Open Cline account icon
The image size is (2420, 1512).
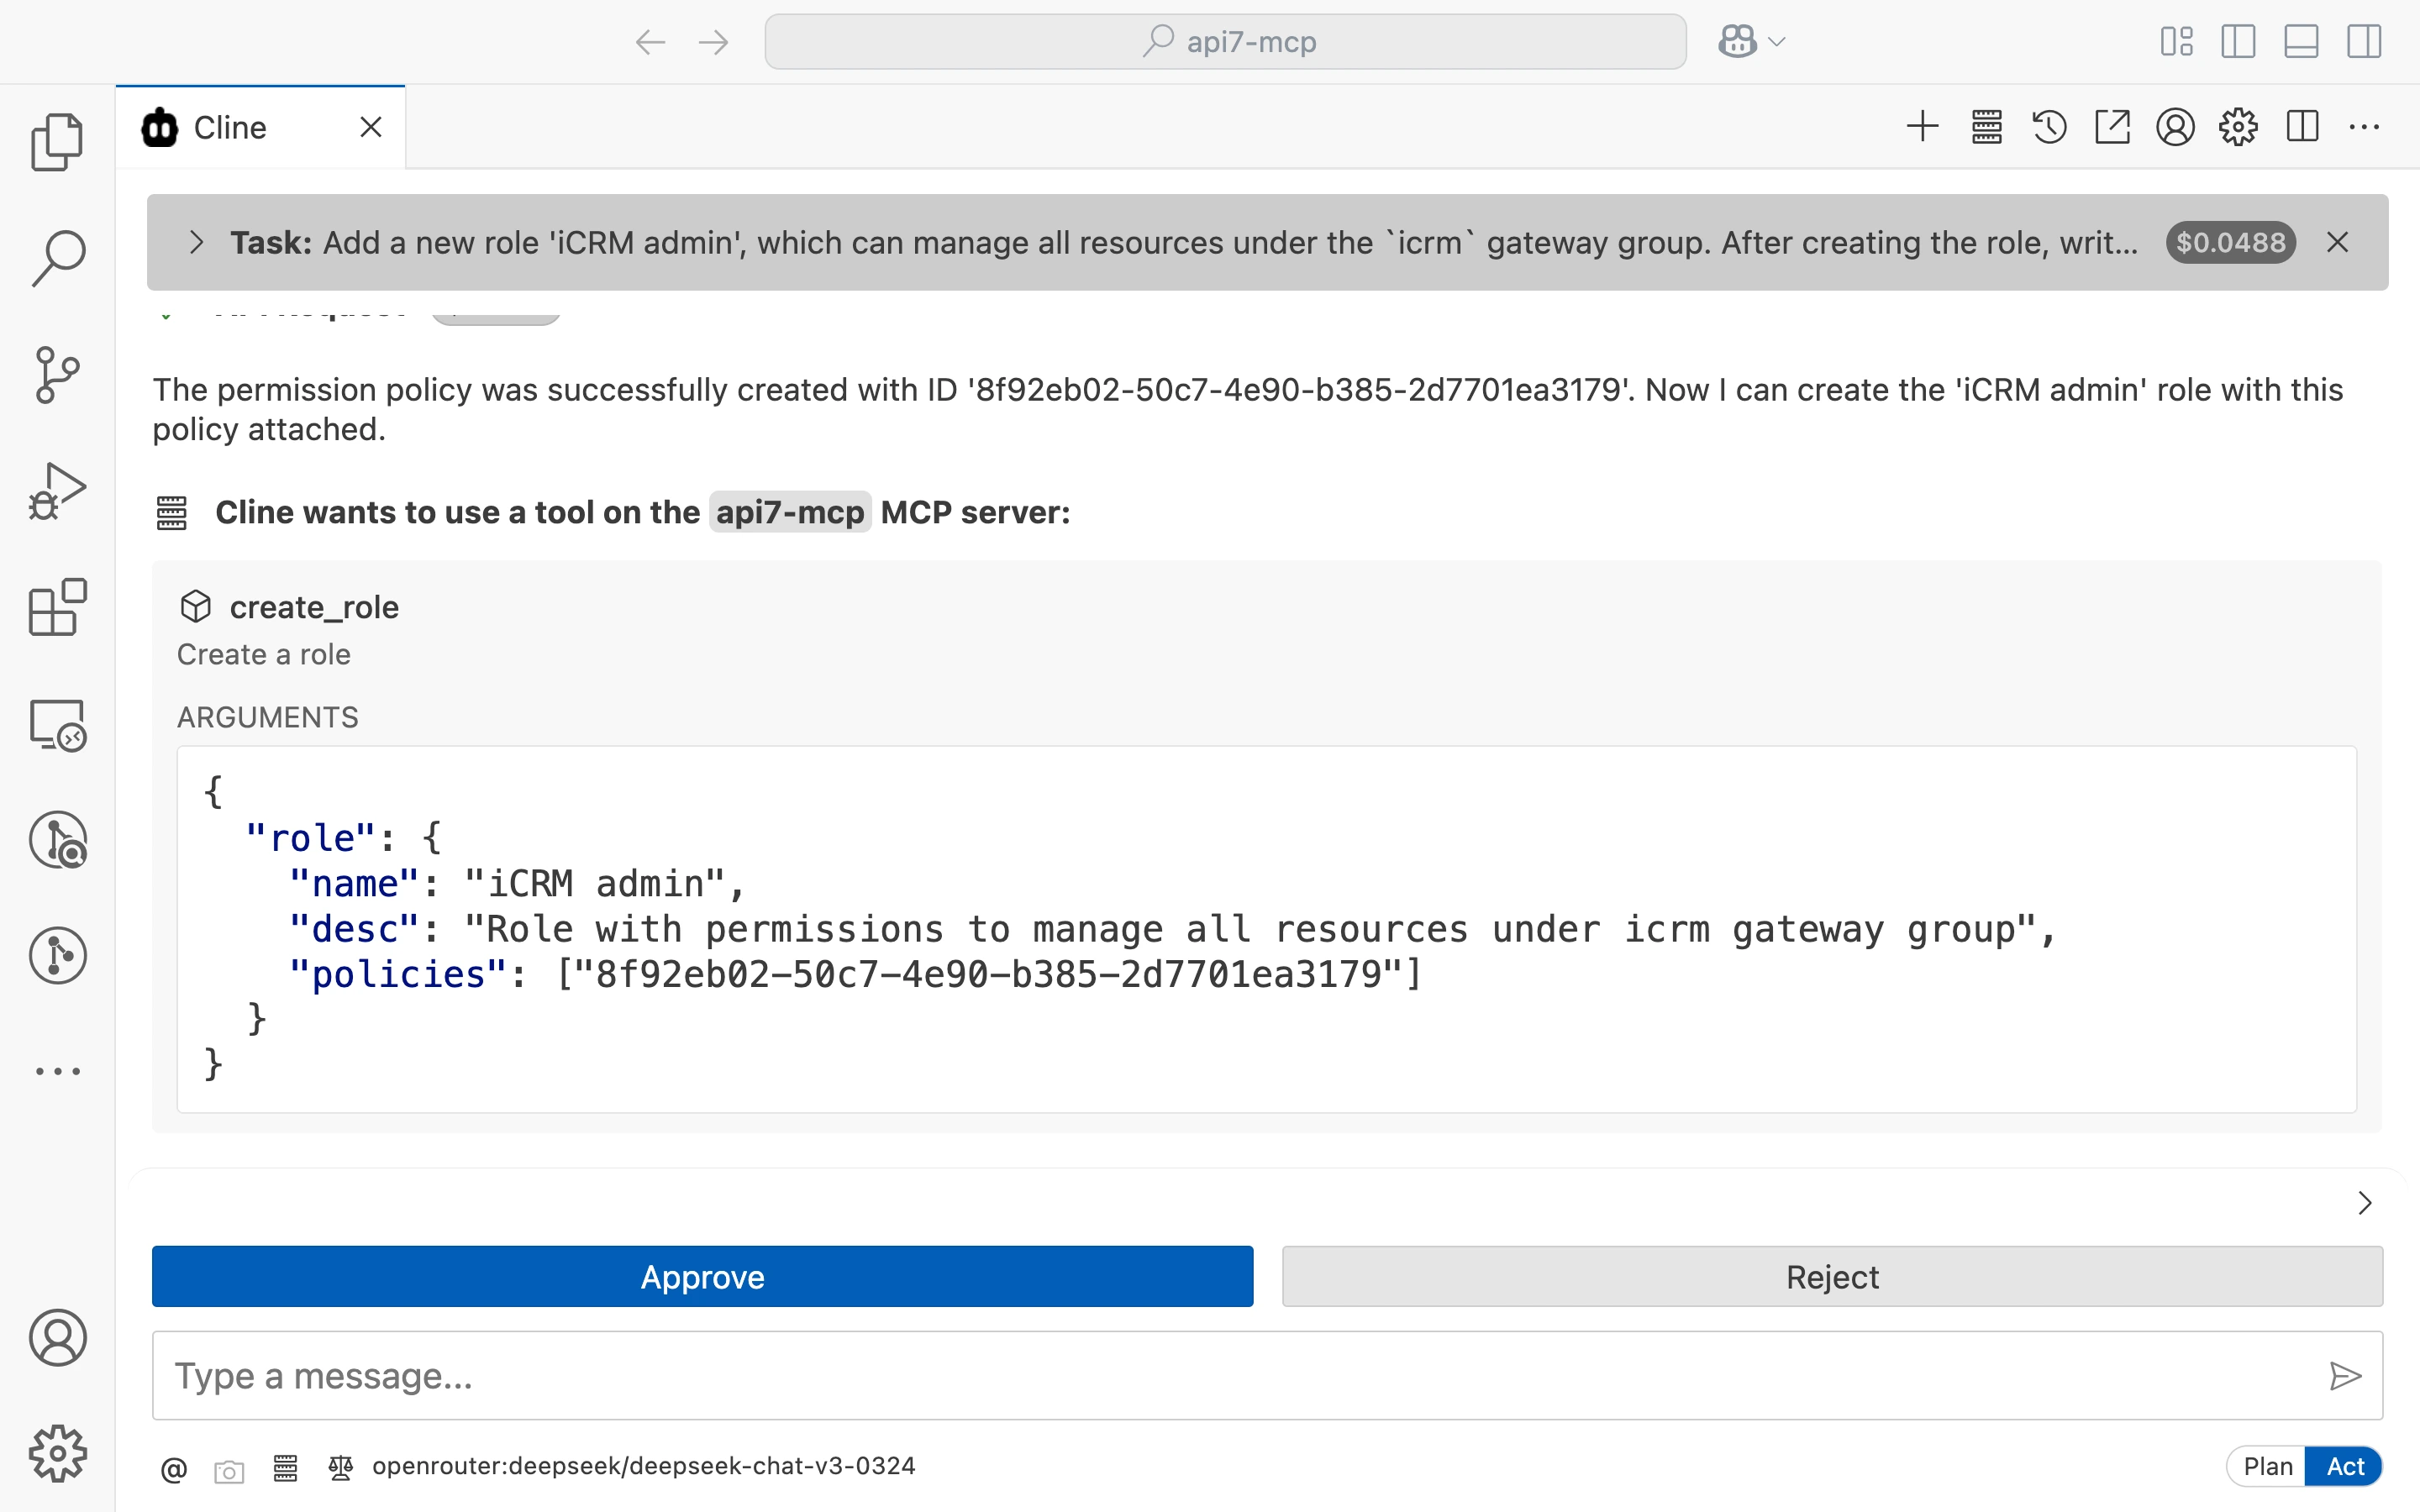click(2175, 127)
